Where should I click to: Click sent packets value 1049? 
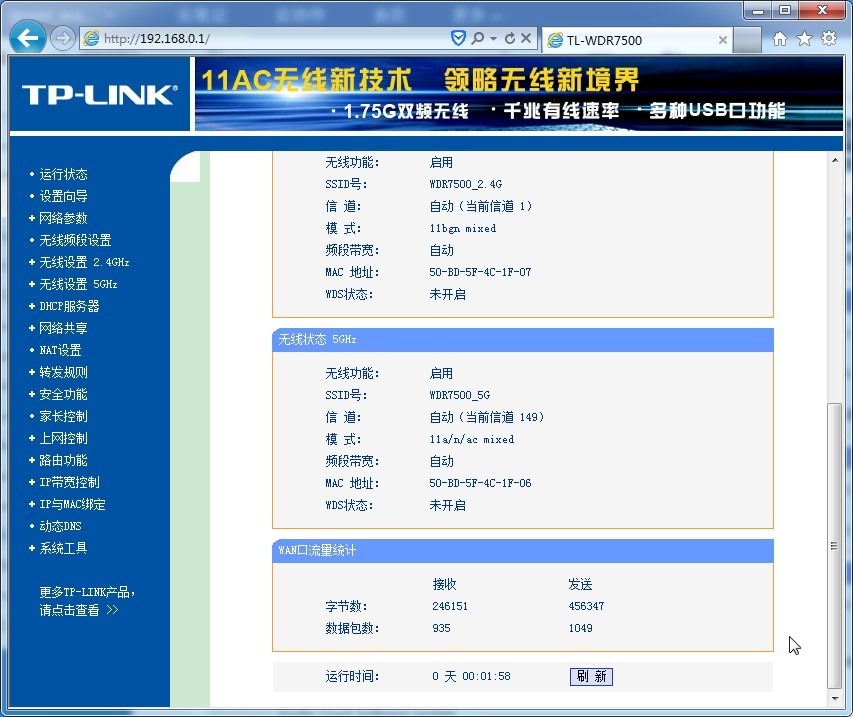[580, 628]
